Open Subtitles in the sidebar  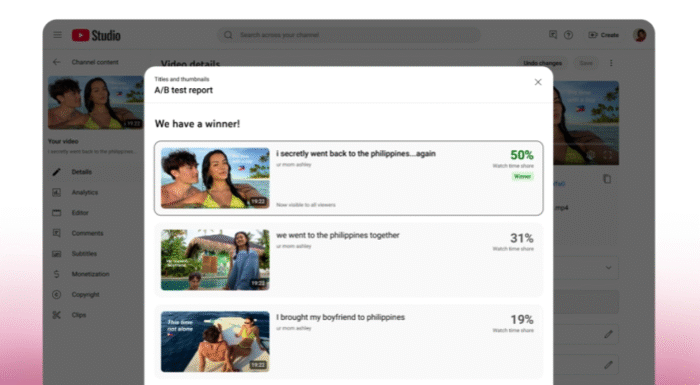pos(84,254)
